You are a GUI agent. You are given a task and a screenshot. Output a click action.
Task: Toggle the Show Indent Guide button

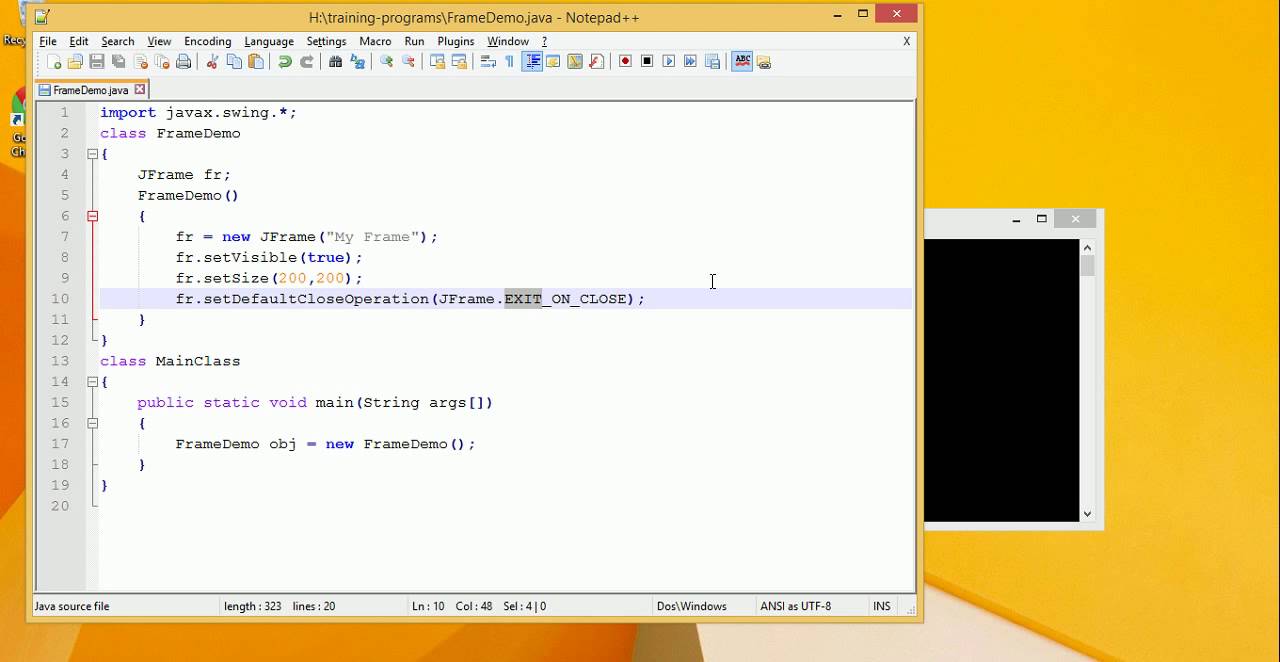click(x=532, y=62)
